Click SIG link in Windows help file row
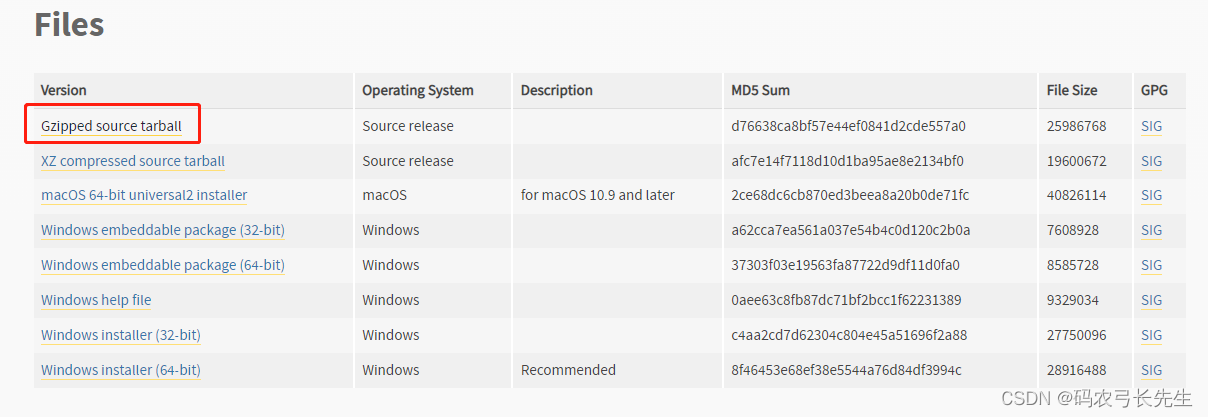Screen dimensions: 1208x417 [1151, 300]
